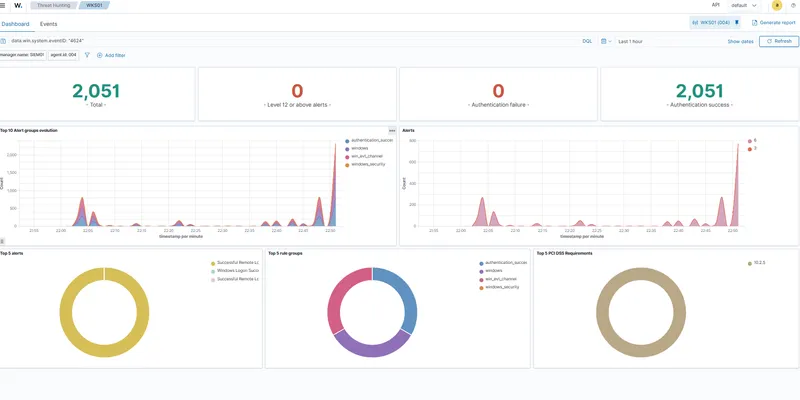Click the manager.name SIEM01 filter pill
This screenshot has height=400, width=800.
pyautogui.click(x=23, y=55)
